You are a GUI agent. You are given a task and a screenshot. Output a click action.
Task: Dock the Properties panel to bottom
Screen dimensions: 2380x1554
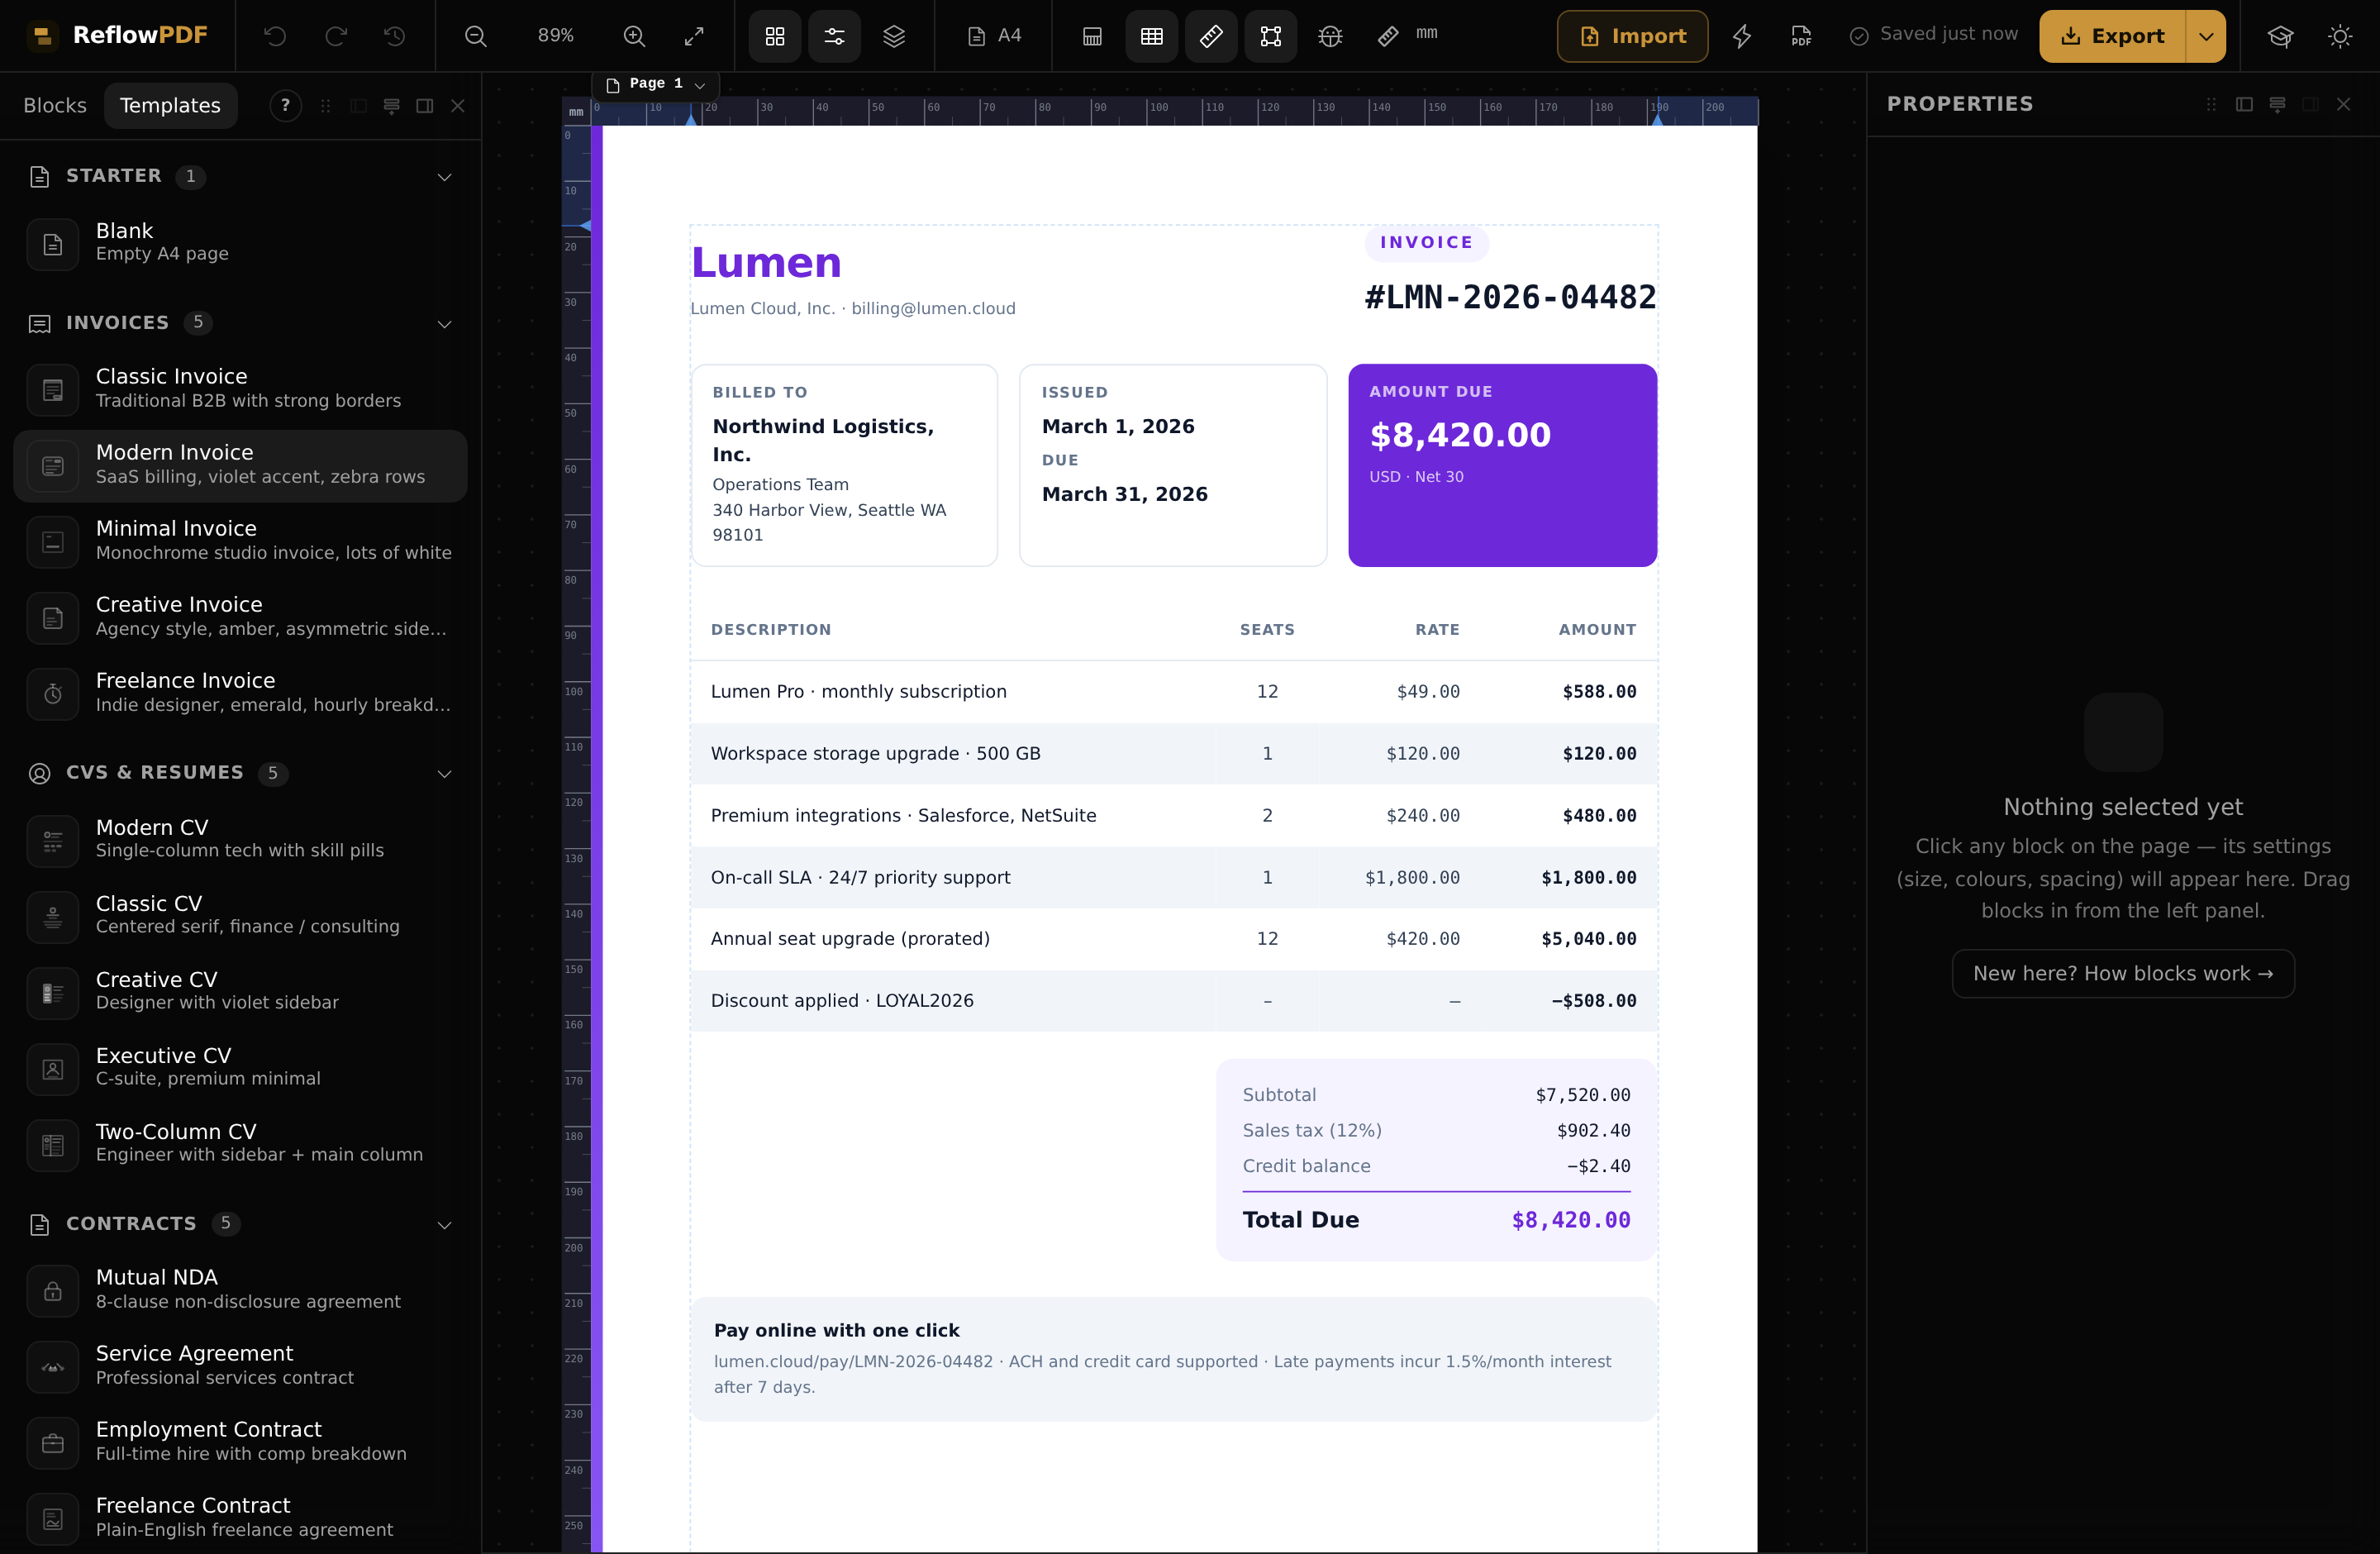(x=2277, y=104)
